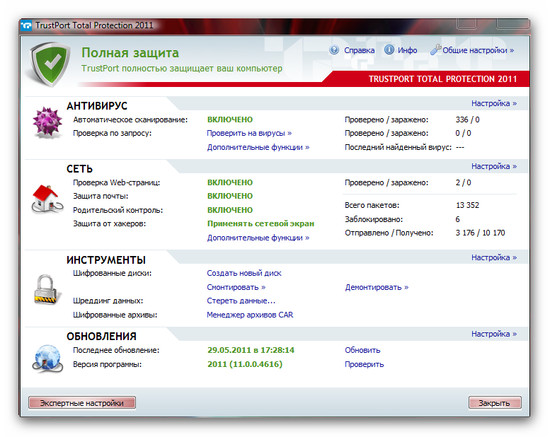Click the Экспертные настройки button
550x437 pixels.
coord(82,403)
